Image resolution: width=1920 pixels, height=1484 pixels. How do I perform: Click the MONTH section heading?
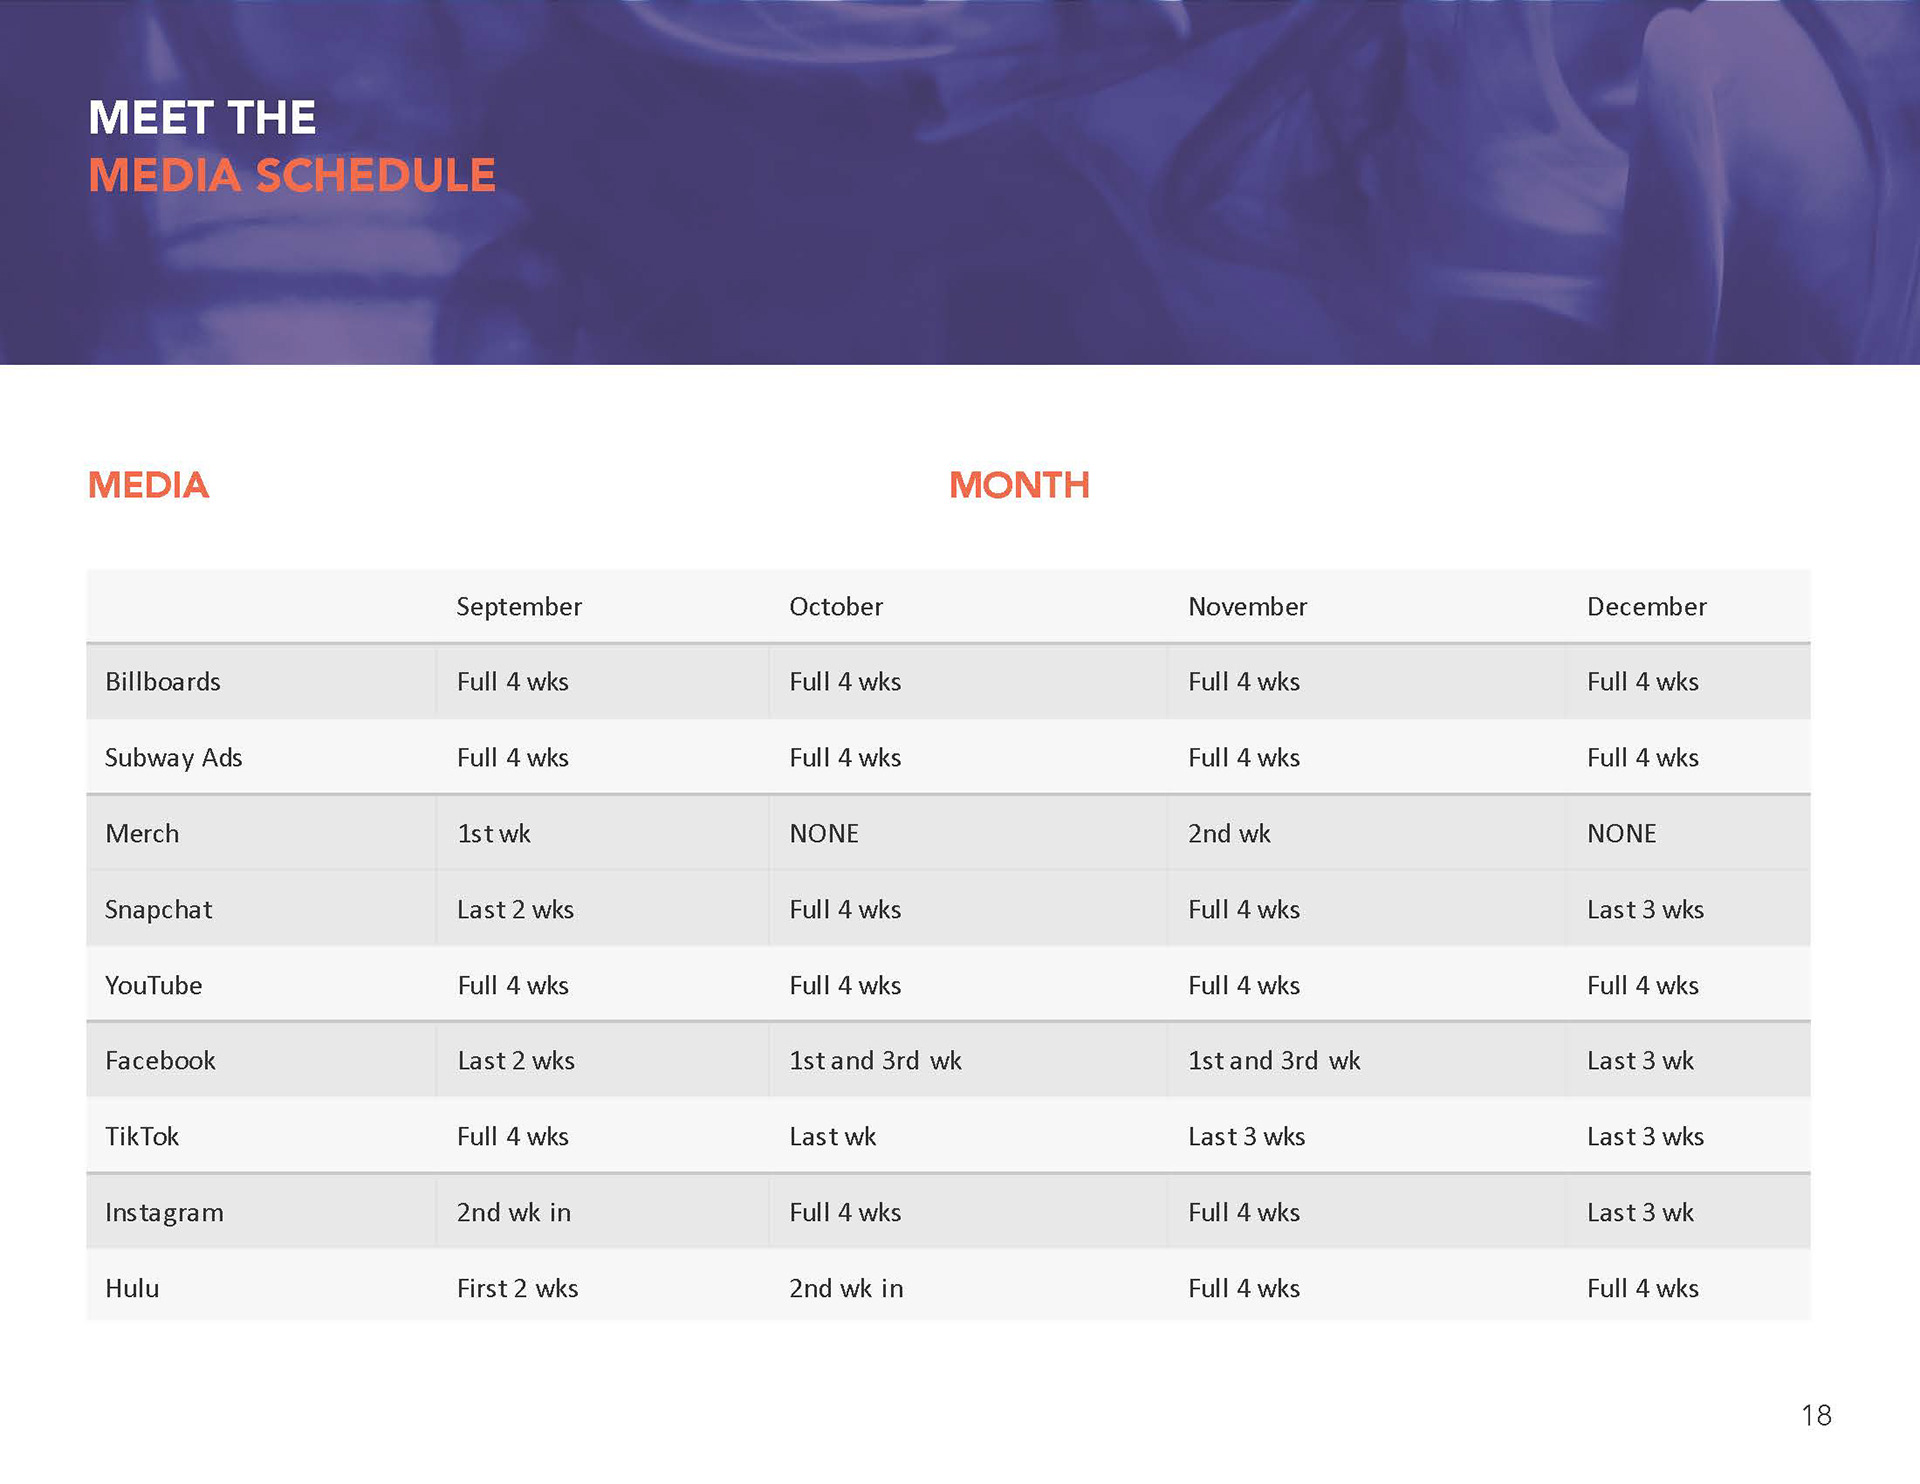(1019, 486)
